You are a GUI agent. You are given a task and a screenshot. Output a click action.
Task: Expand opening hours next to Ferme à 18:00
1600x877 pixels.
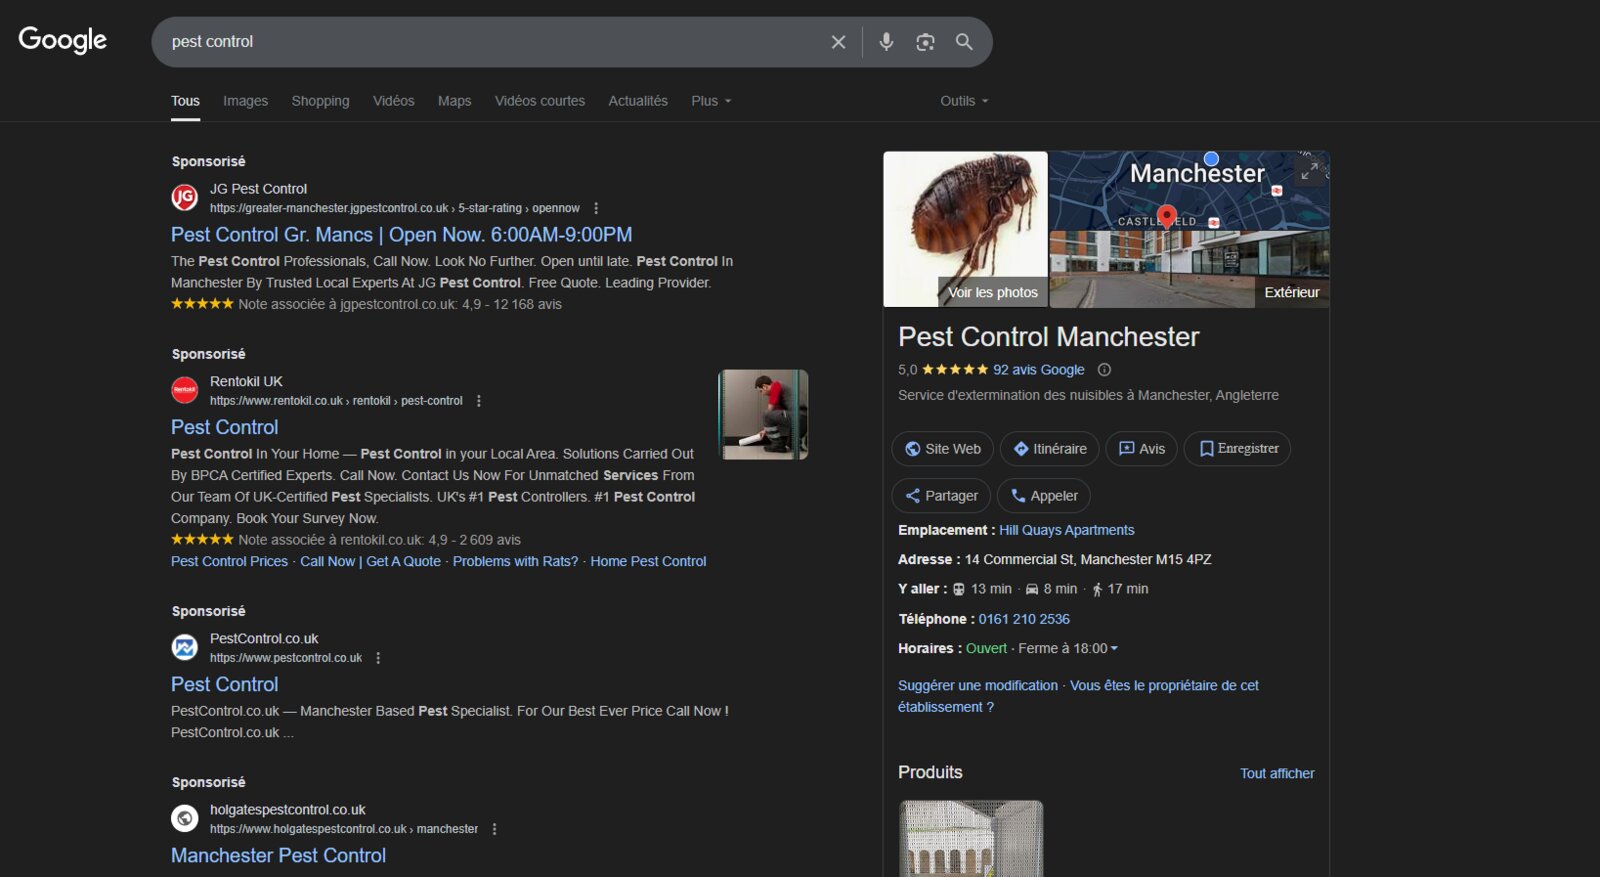(x=1114, y=648)
